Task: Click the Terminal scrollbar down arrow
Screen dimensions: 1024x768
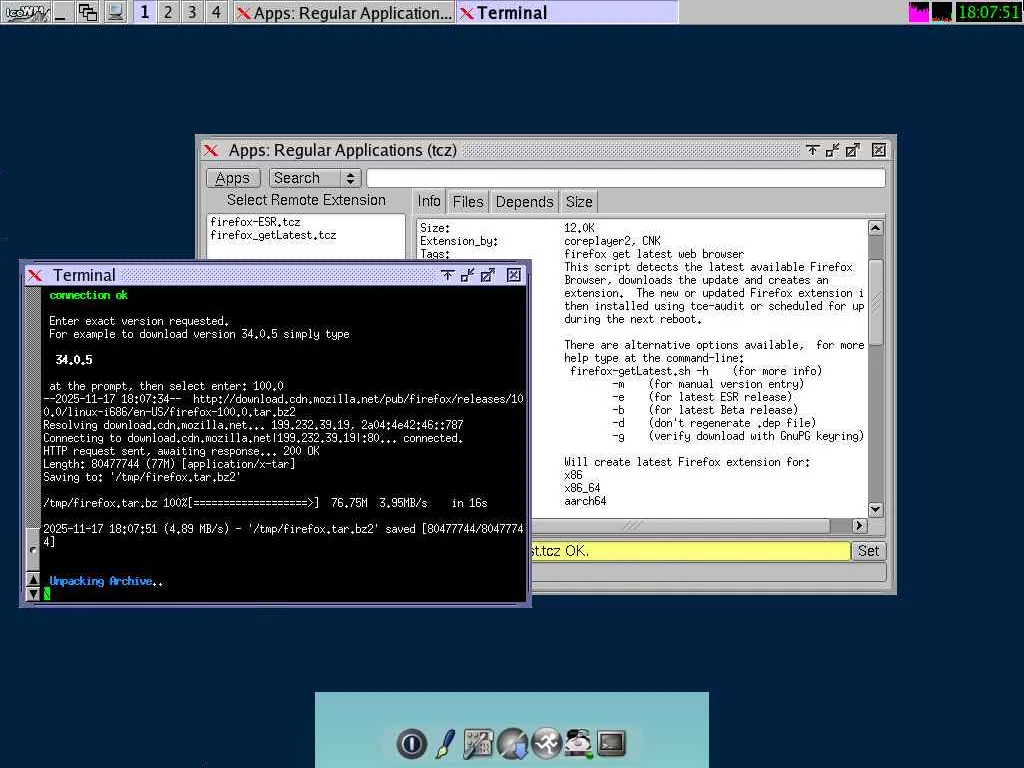Action: [x=33, y=594]
